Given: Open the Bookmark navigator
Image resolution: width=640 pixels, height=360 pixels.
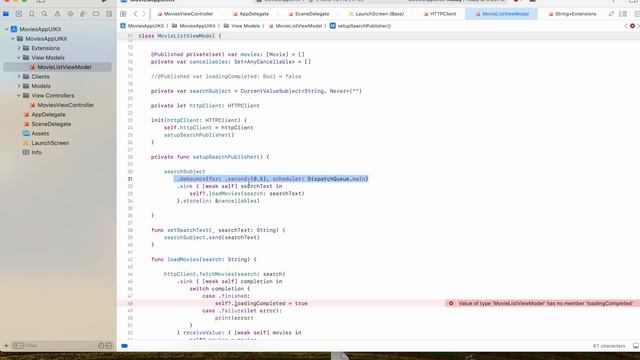Looking at the screenshot, I should (x=31, y=14).
